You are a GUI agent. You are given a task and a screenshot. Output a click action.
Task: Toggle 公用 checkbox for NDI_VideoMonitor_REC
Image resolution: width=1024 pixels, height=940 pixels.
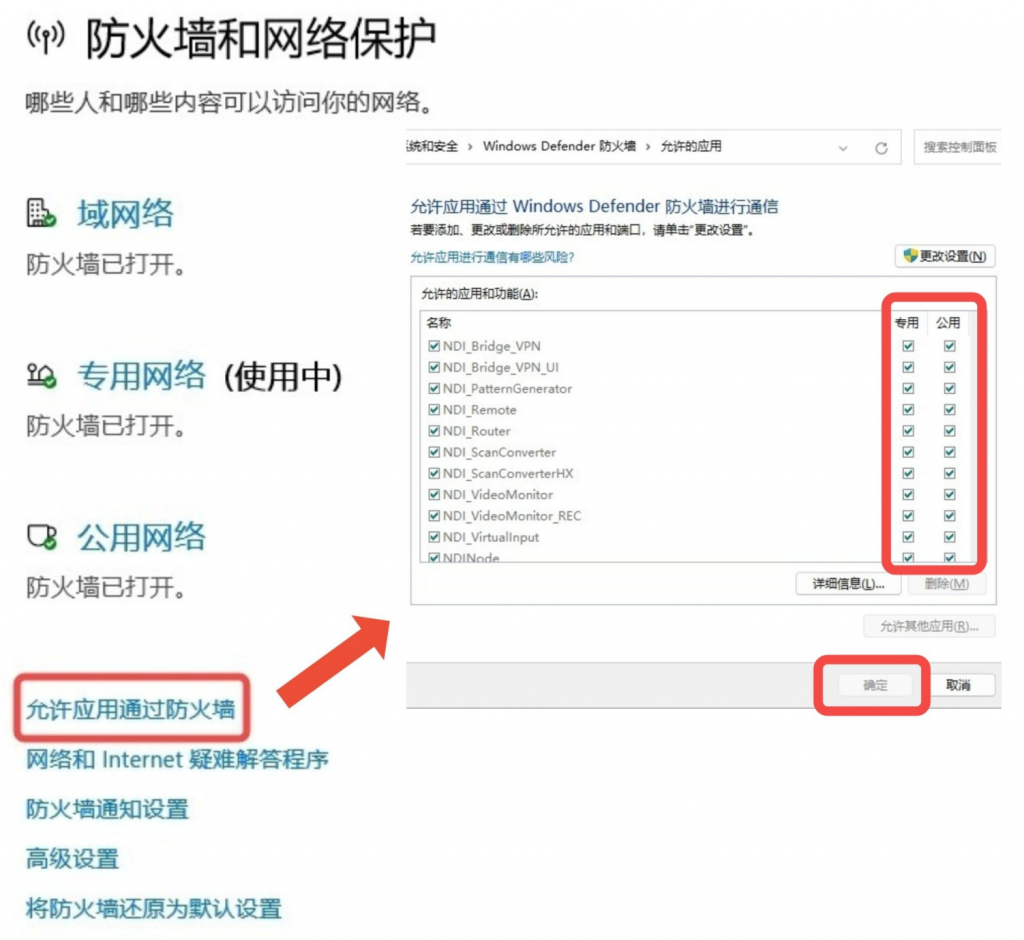(950, 515)
